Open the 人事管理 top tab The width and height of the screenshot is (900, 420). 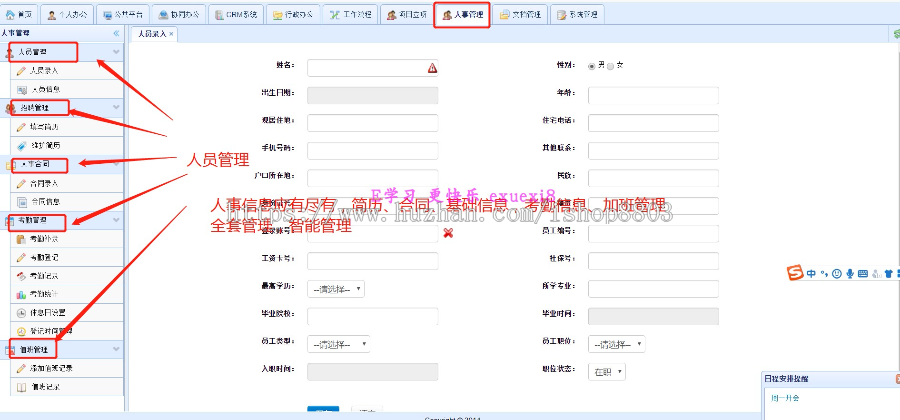coord(461,16)
